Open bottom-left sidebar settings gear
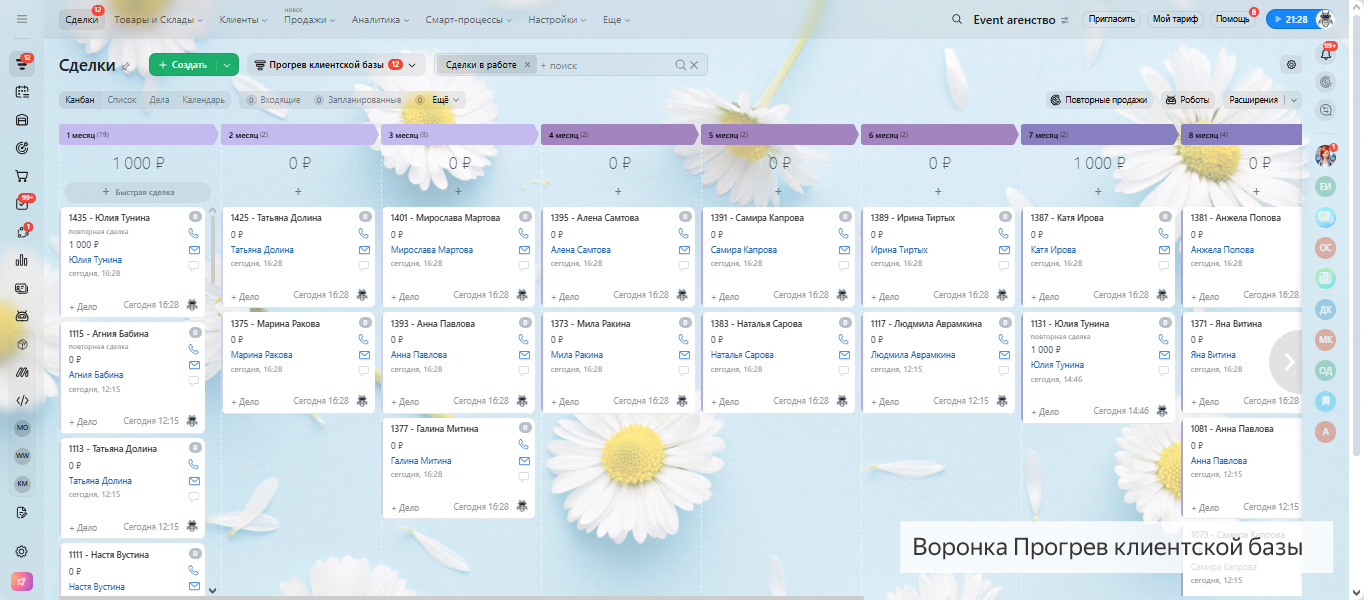 click(22, 551)
